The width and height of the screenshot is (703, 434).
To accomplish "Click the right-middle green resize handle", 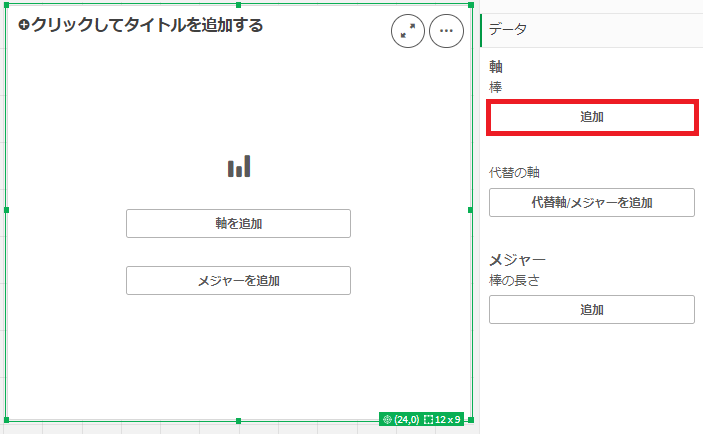I will (x=470, y=210).
